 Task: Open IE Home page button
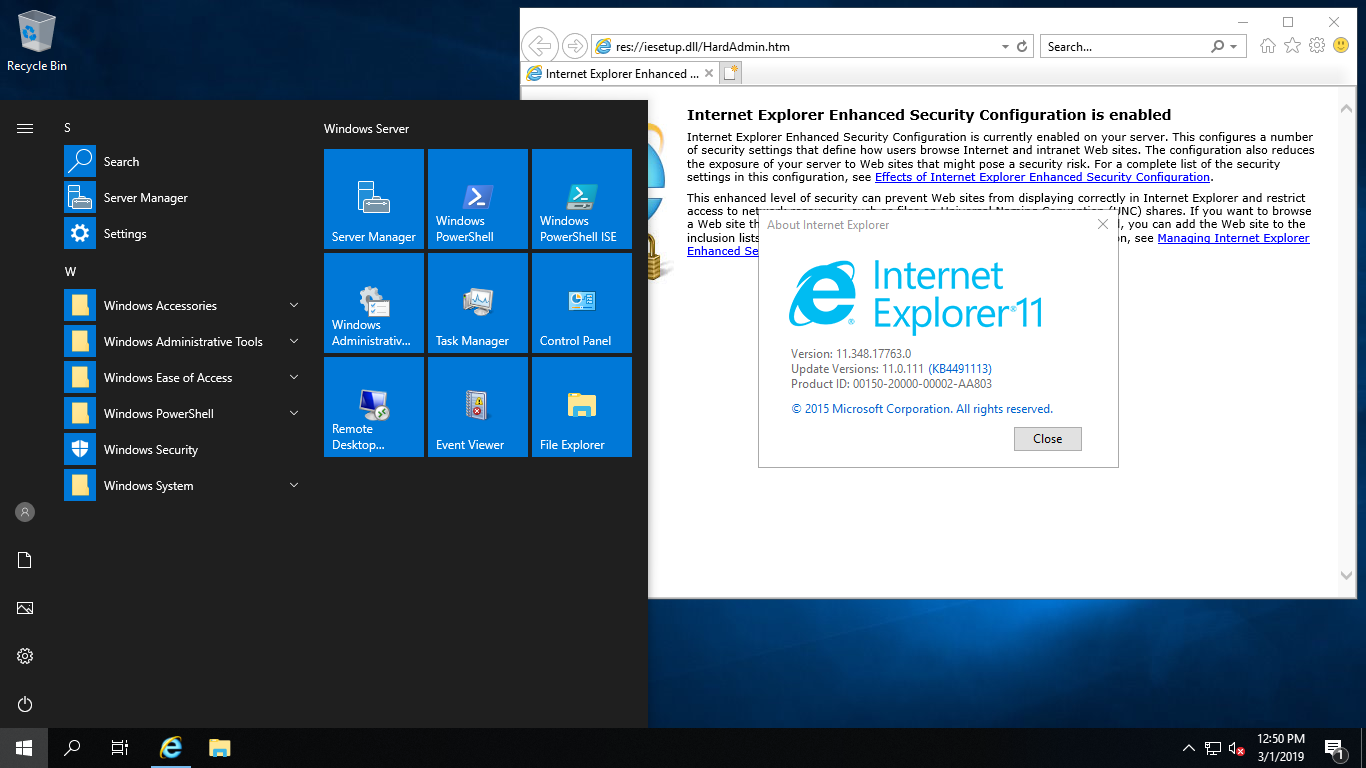1268,46
